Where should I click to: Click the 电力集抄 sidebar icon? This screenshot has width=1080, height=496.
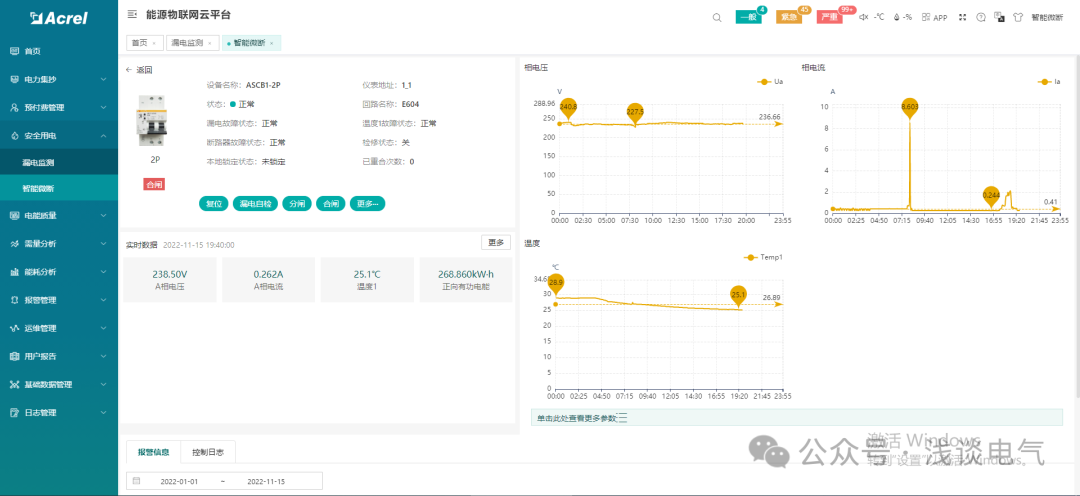14,79
